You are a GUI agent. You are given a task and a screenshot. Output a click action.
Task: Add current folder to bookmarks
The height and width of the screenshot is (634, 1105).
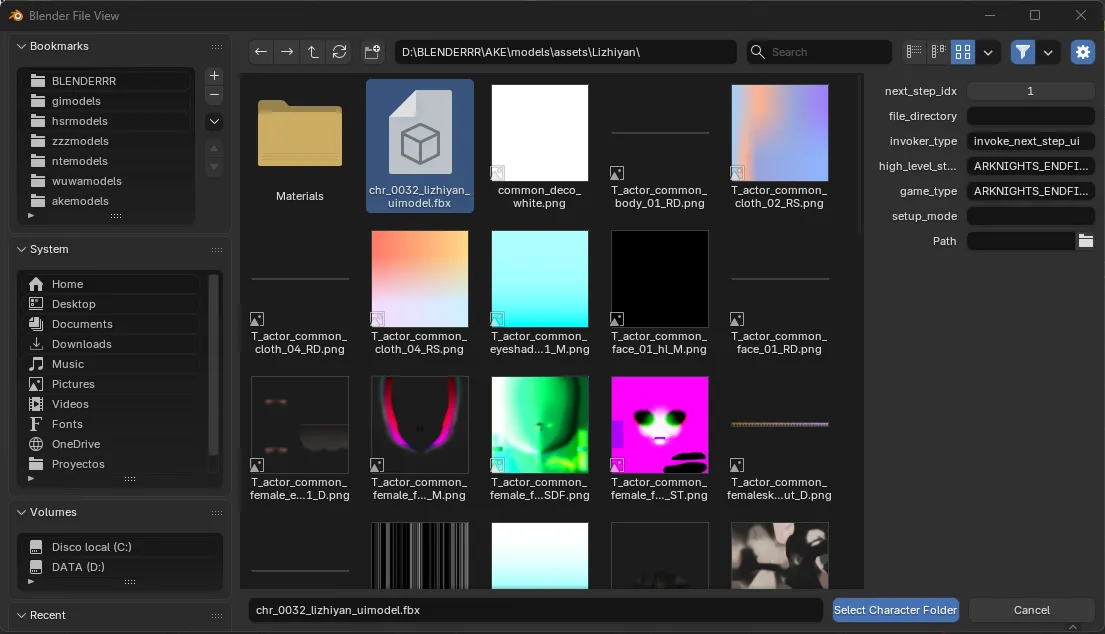point(214,75)
